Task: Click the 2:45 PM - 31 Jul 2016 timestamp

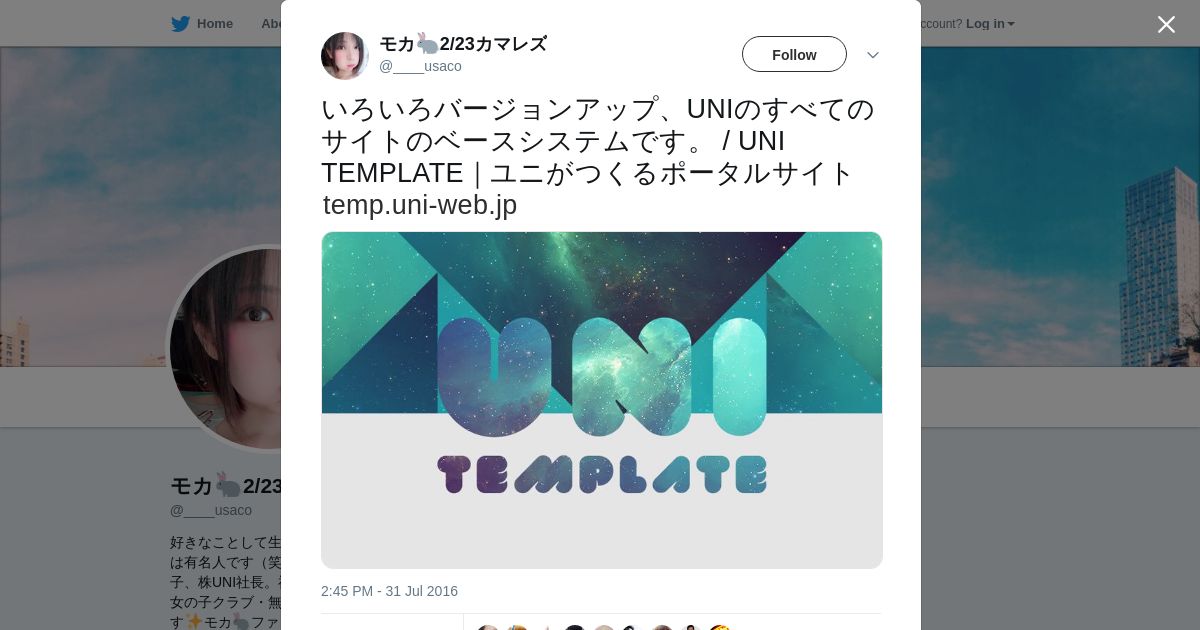Action: (x=389, y=591)
